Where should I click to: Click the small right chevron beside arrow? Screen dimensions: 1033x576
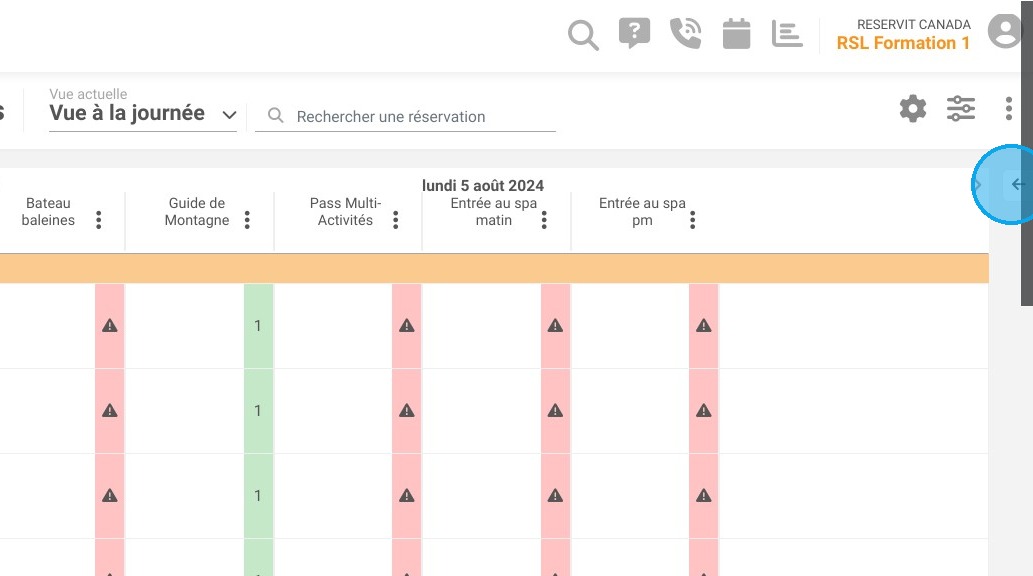978,185
